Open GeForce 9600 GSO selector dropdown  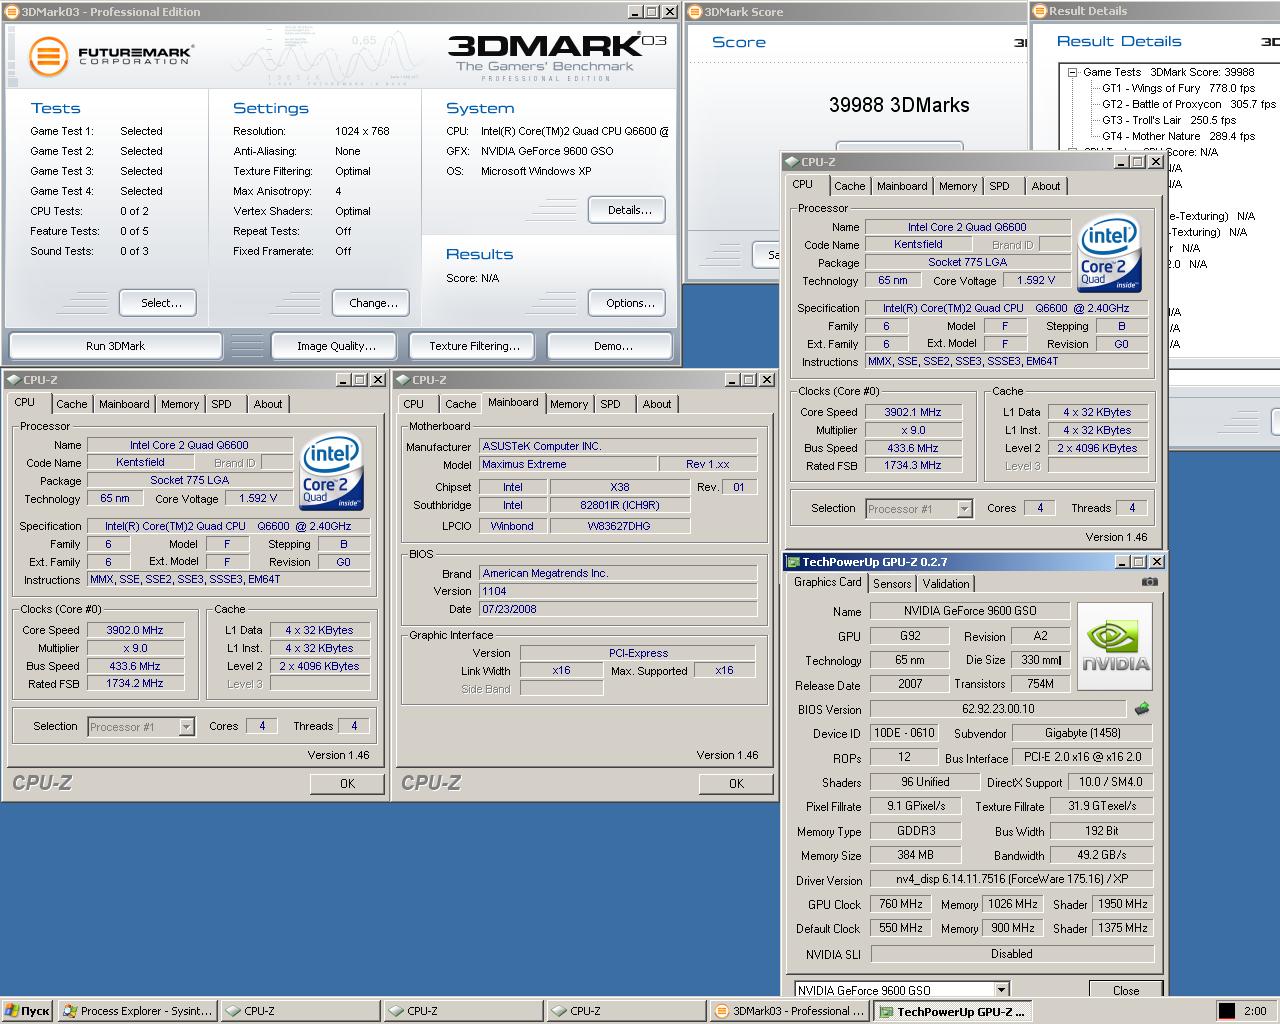[1000, 990]
